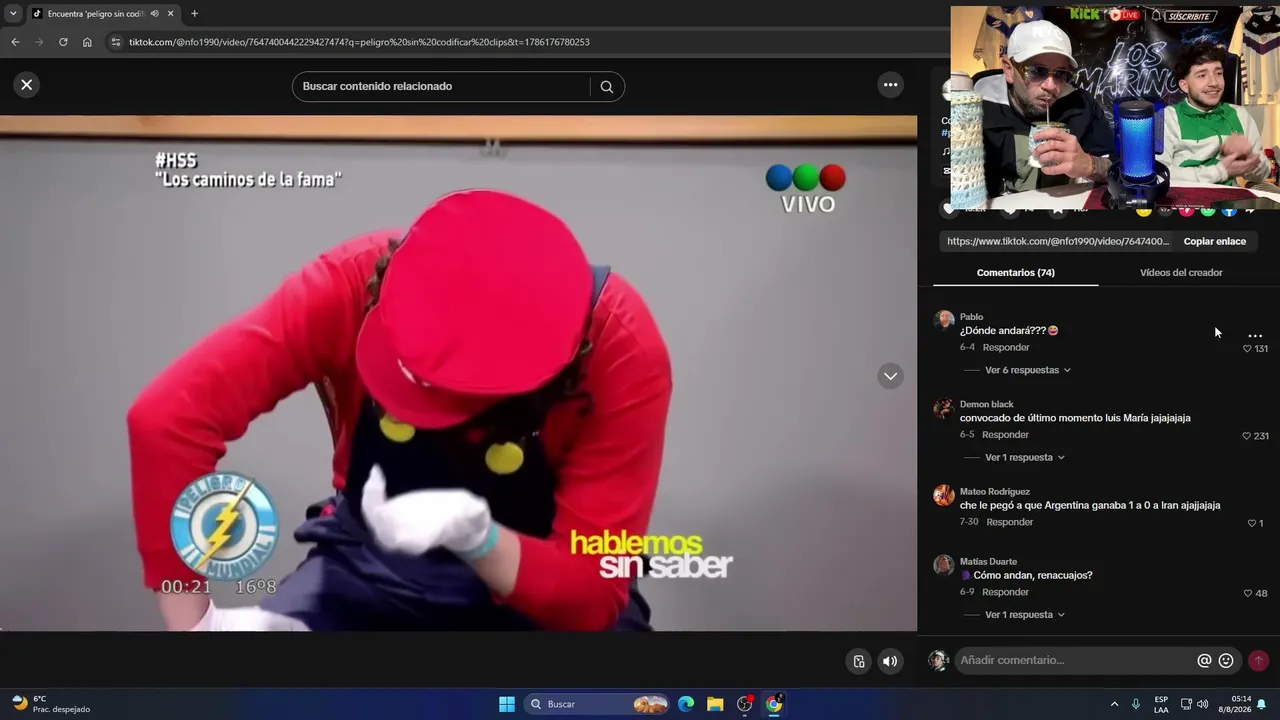Copy the video link with Copiar enlace
This screenshot has height=720, width=1280.
point(1214,241)
